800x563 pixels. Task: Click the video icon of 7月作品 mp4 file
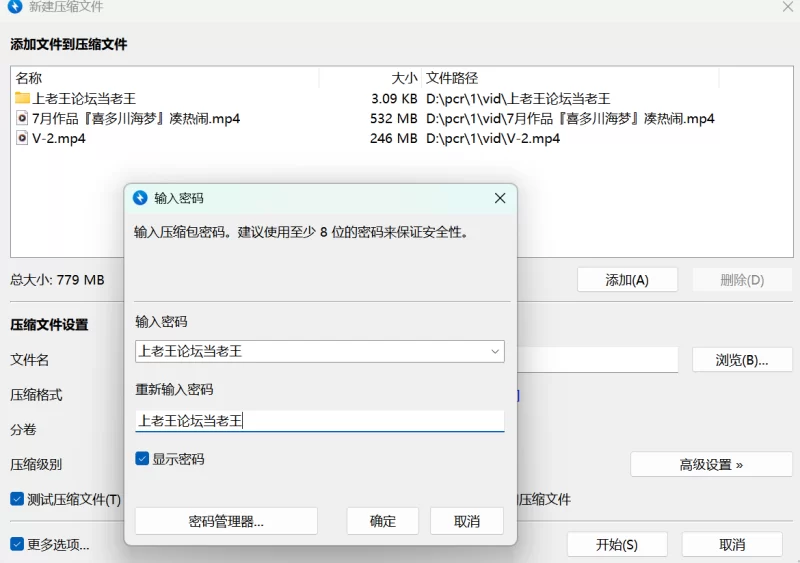click(x=23, y=118)
